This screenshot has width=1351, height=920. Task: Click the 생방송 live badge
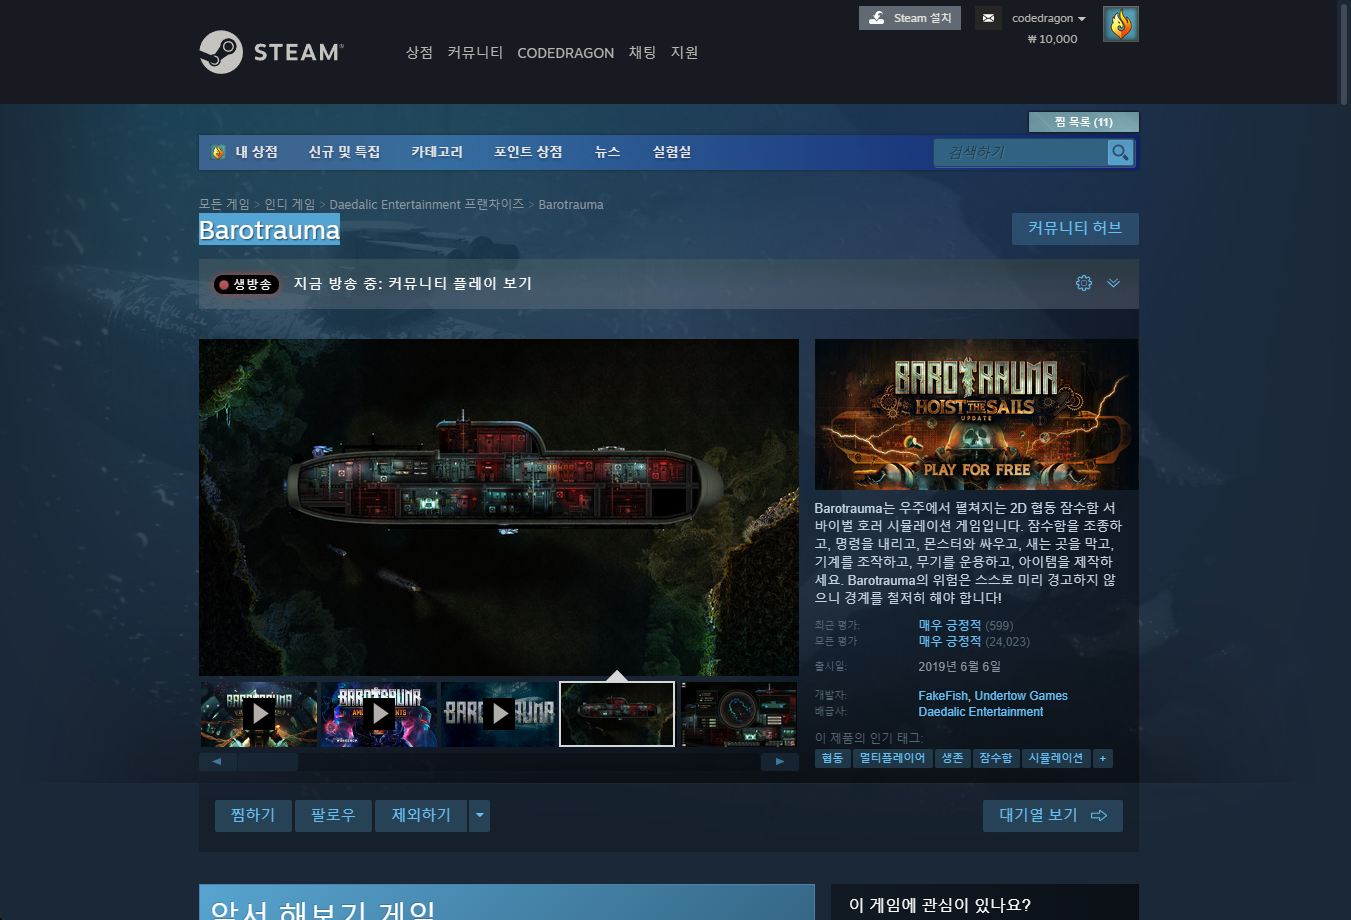tap(246, 284)
